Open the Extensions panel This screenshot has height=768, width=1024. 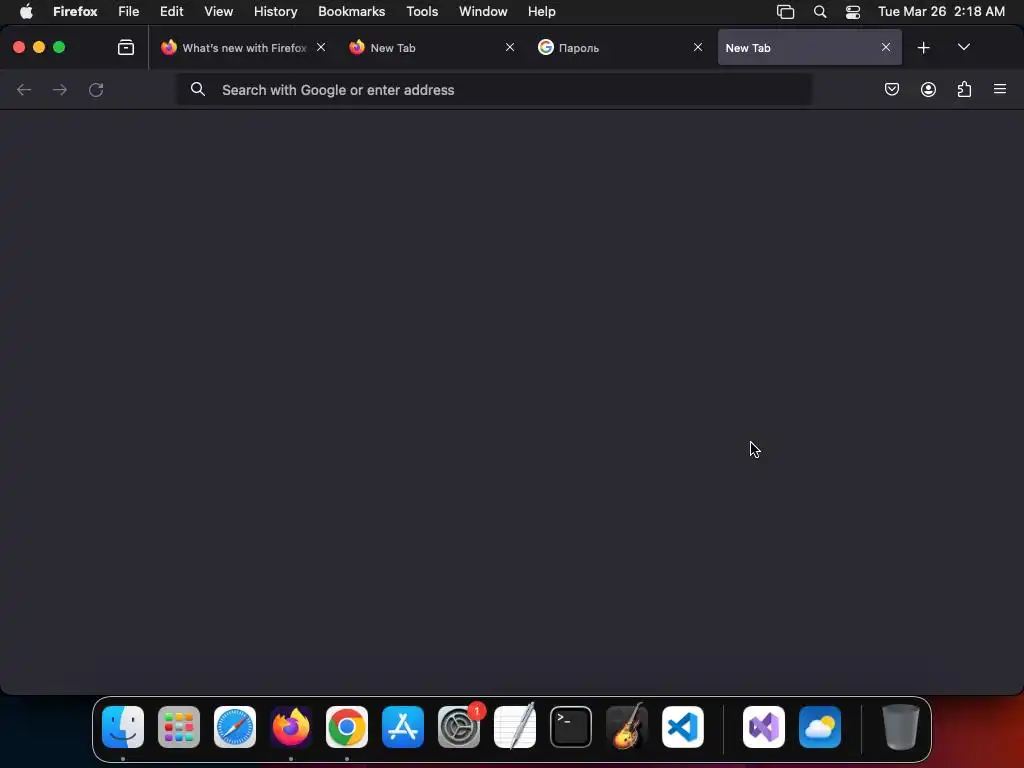[964, 89]
